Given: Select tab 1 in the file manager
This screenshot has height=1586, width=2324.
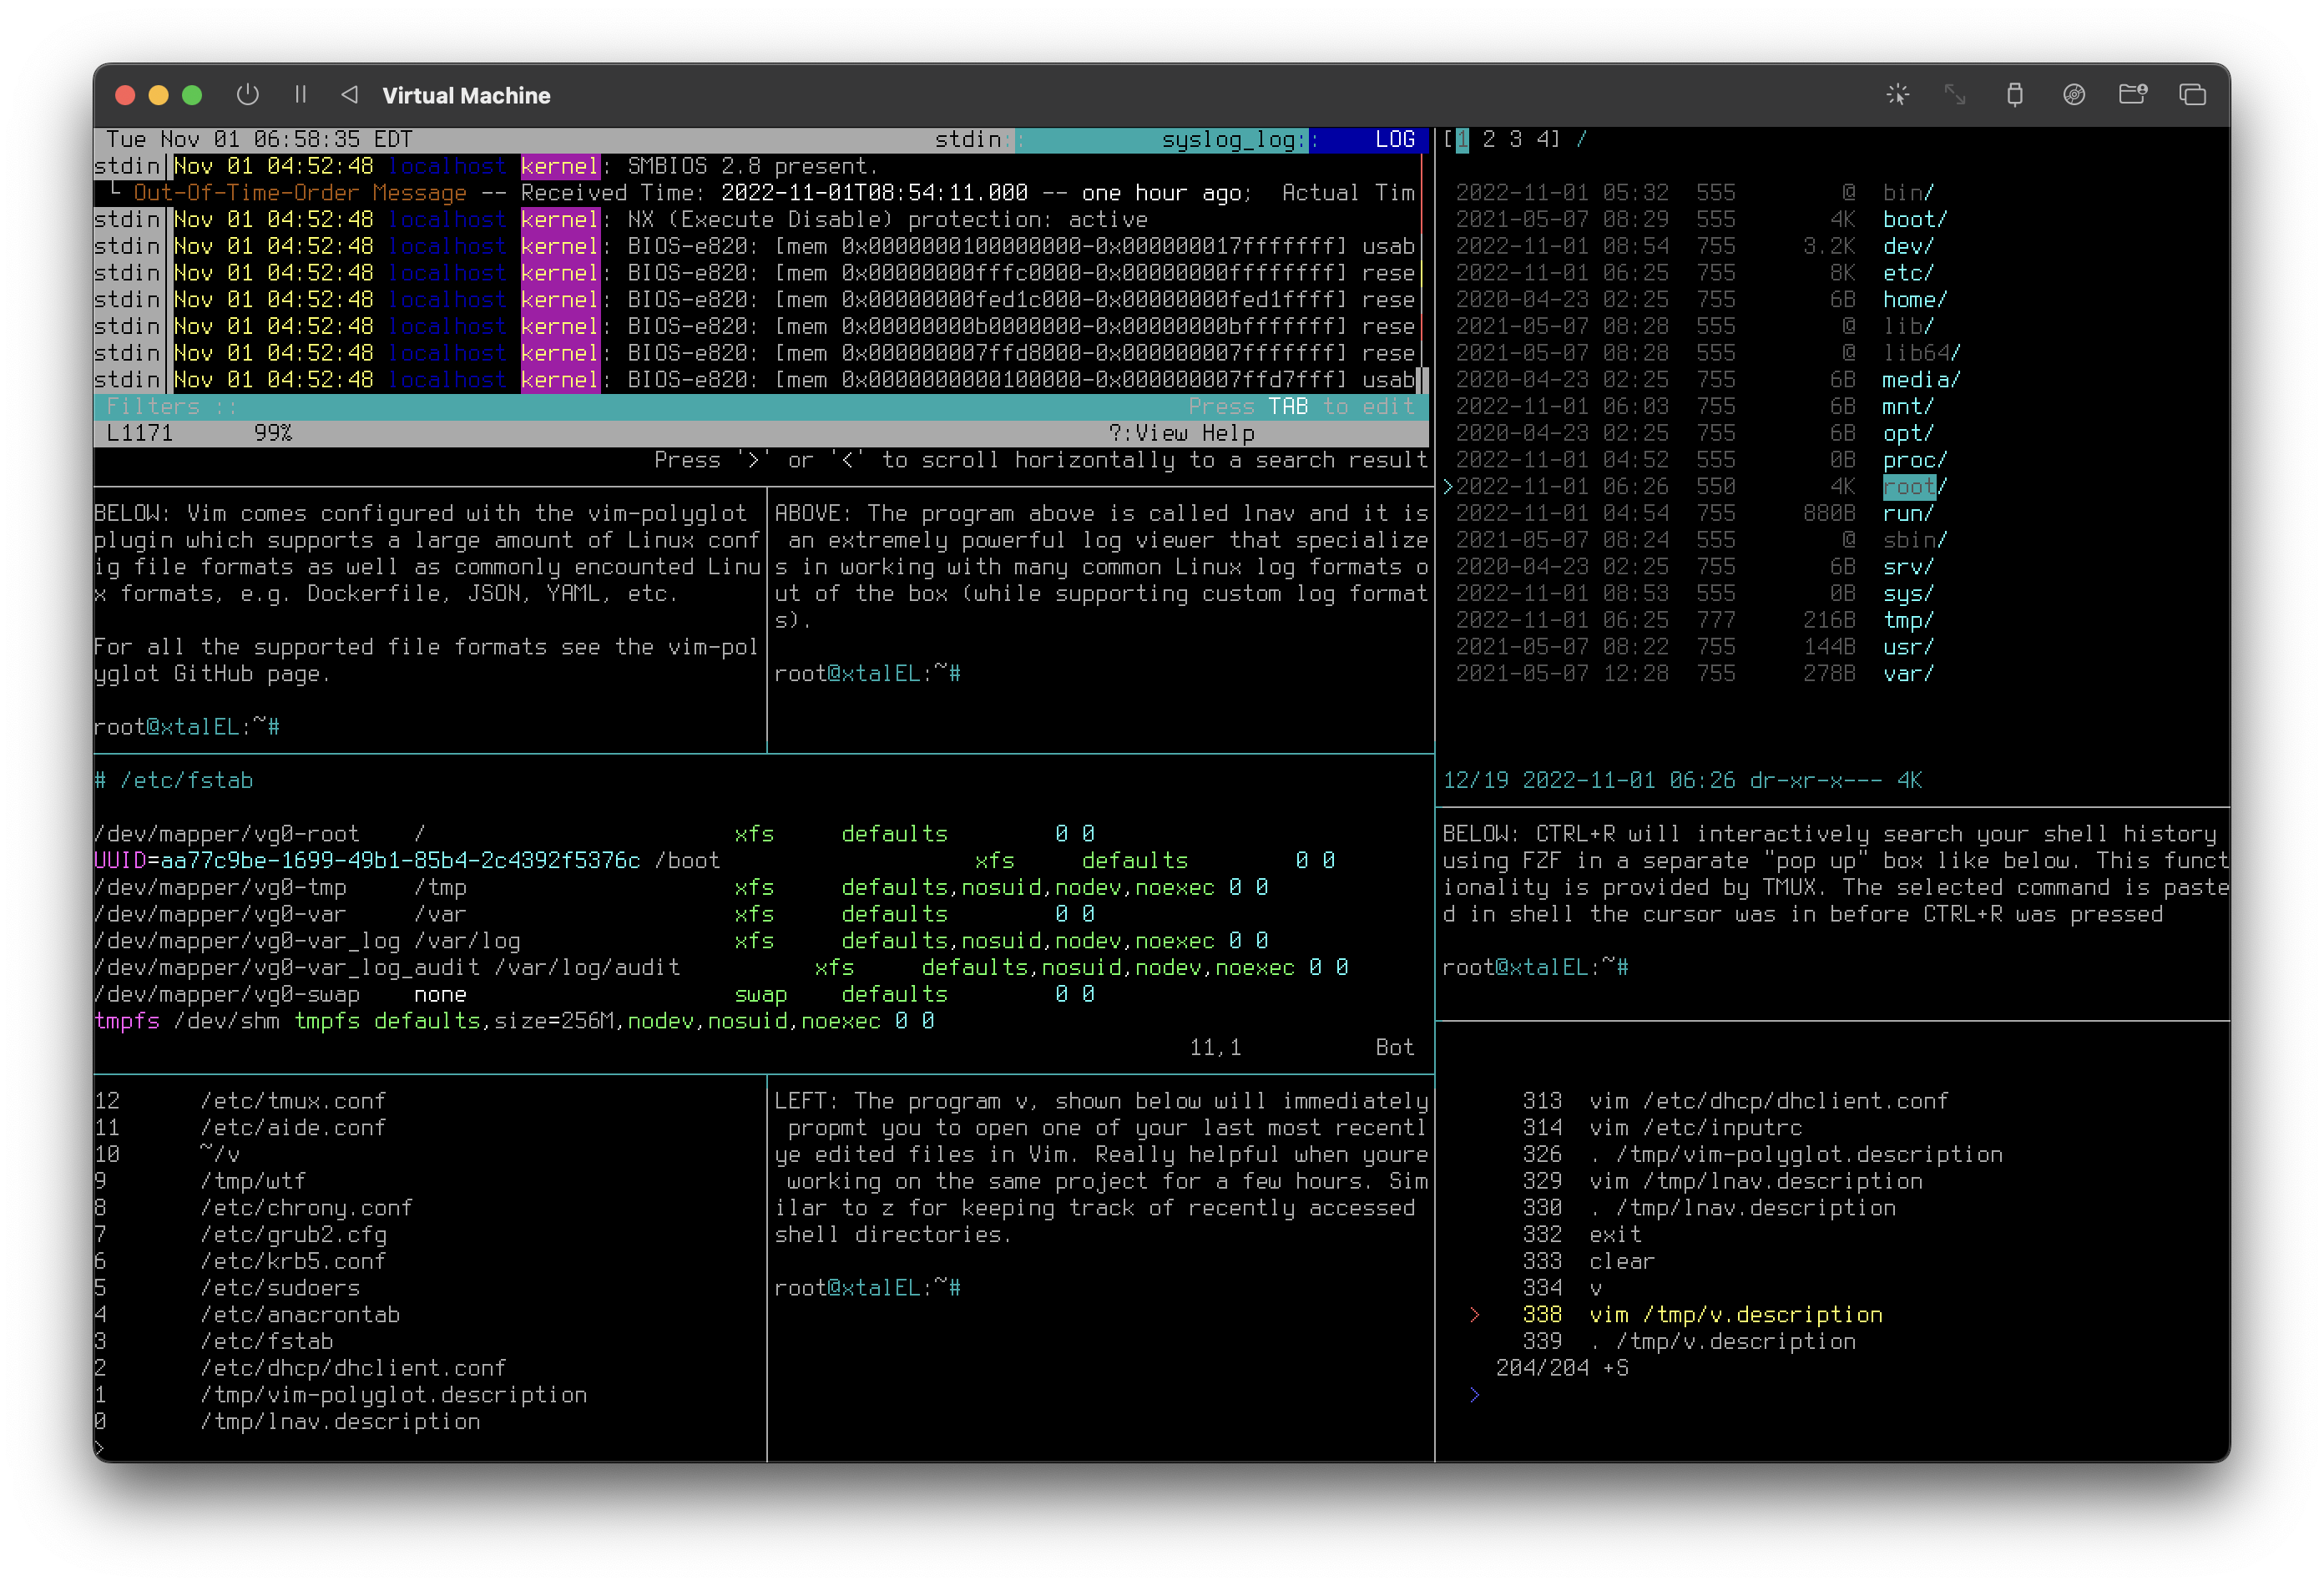Looking at the screenshot, I should (x=1462, y=139).
